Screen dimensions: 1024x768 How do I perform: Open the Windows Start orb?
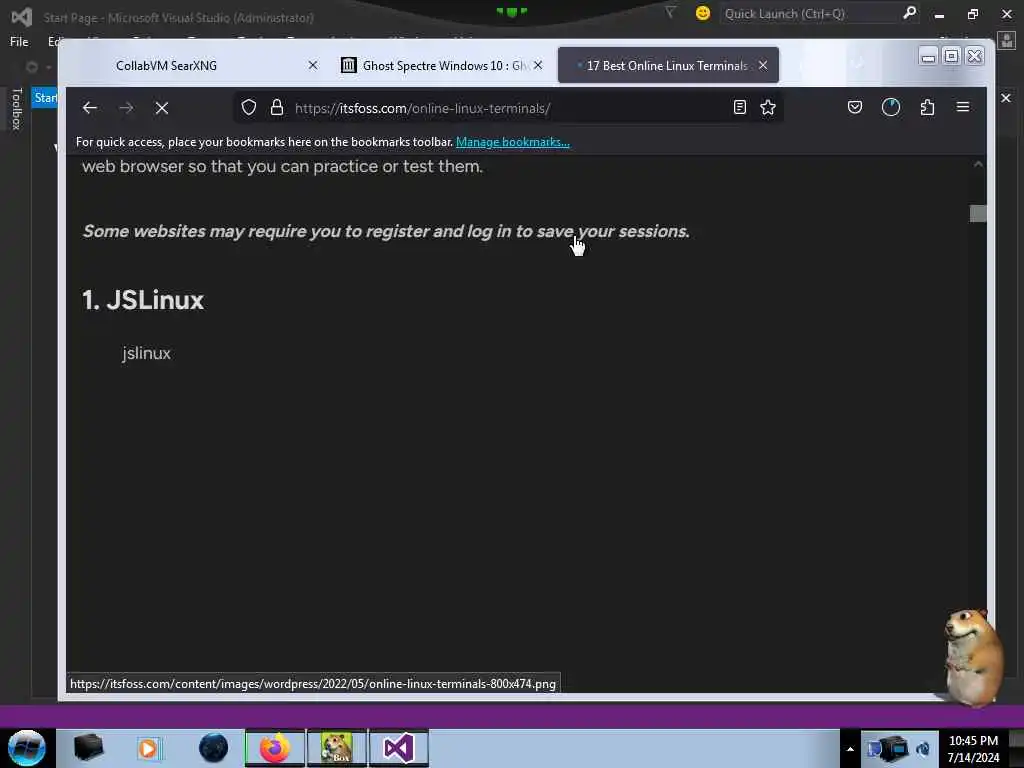pos(27,748)
